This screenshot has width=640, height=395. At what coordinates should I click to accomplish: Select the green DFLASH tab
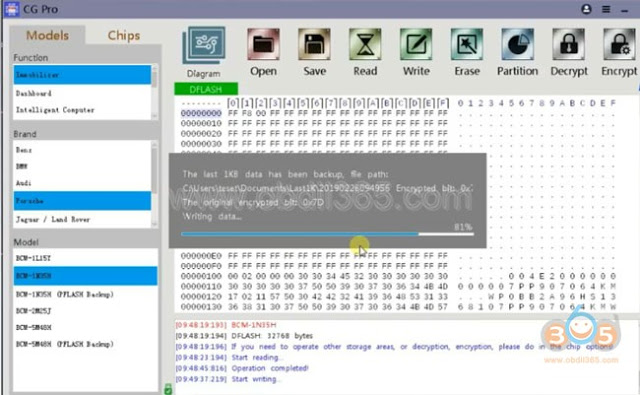coord(206,89)
